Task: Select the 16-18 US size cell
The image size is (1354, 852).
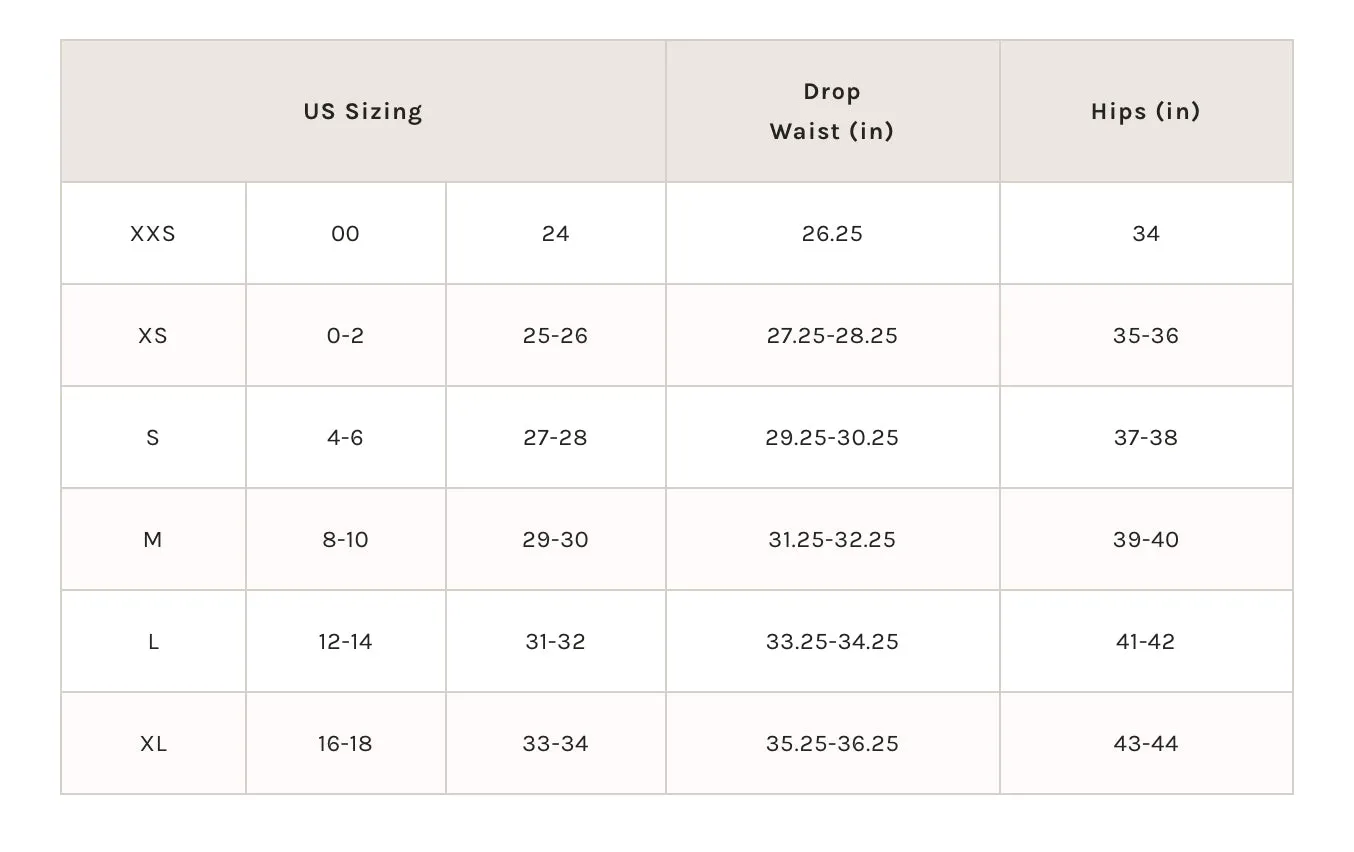Action: pos(346,744)
